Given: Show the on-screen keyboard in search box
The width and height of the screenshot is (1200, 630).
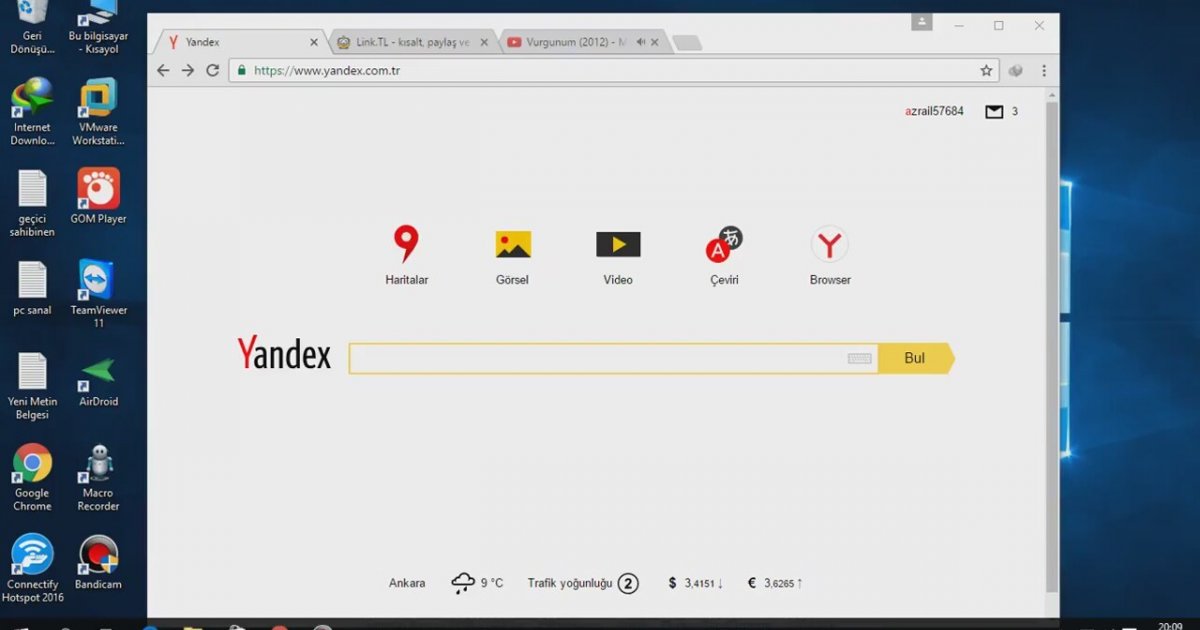Looking at the screenshot, I should tap(859, 358).
